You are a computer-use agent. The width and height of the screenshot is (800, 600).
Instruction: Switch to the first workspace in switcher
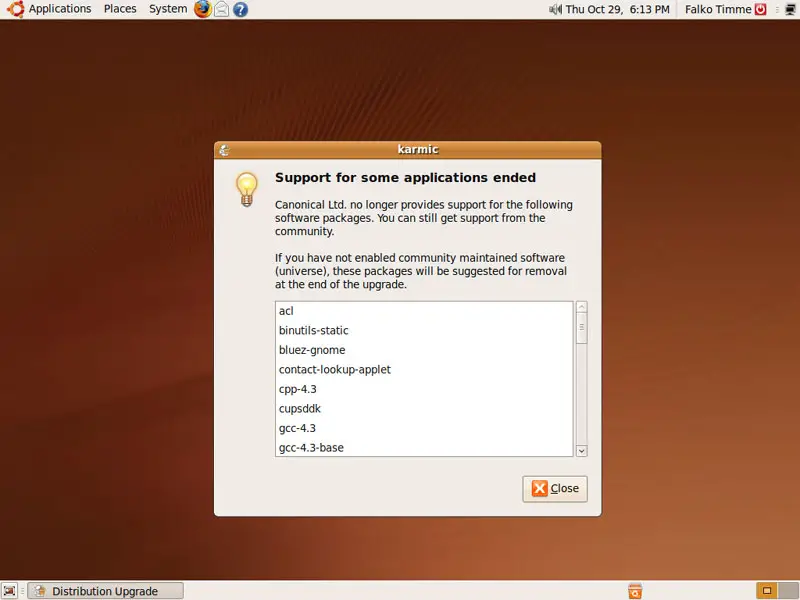point(766,591)
